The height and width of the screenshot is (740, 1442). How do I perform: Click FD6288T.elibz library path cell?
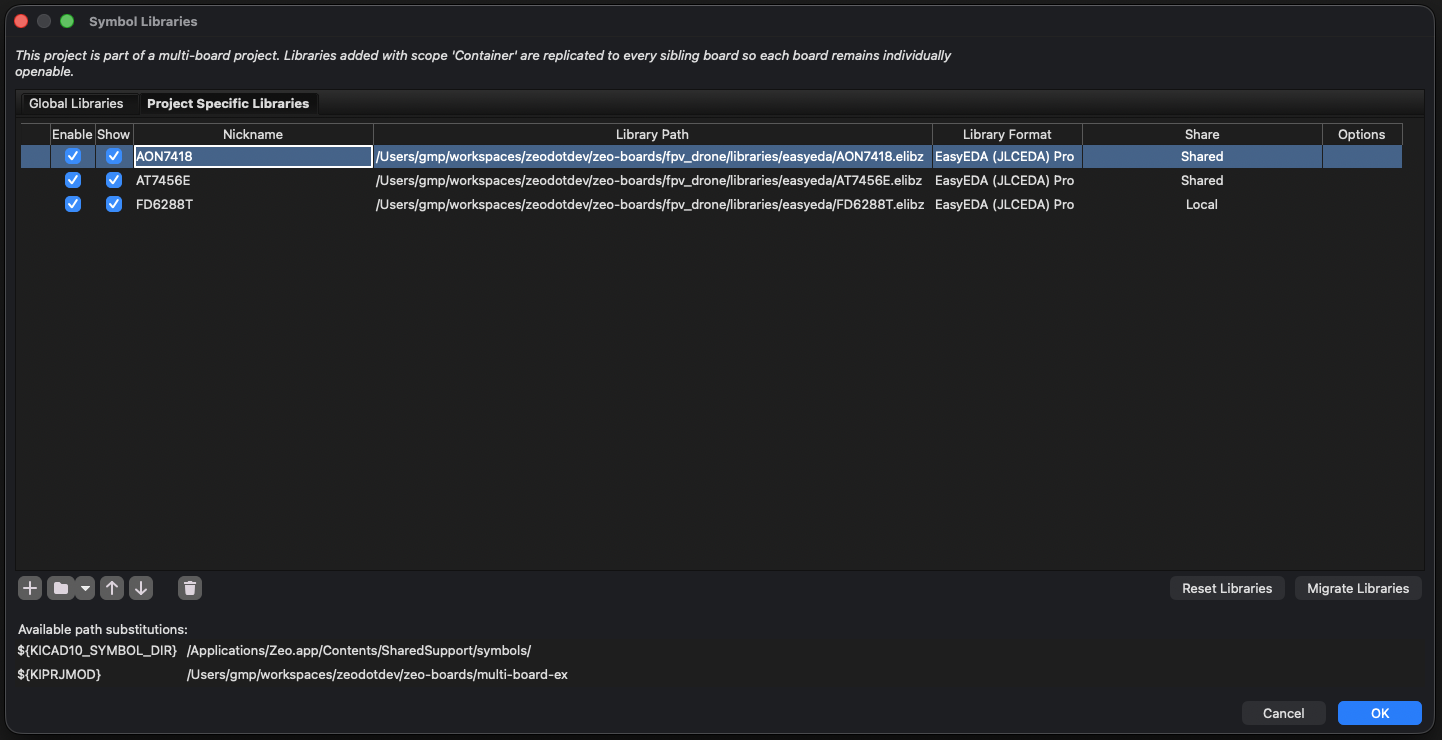653,204
